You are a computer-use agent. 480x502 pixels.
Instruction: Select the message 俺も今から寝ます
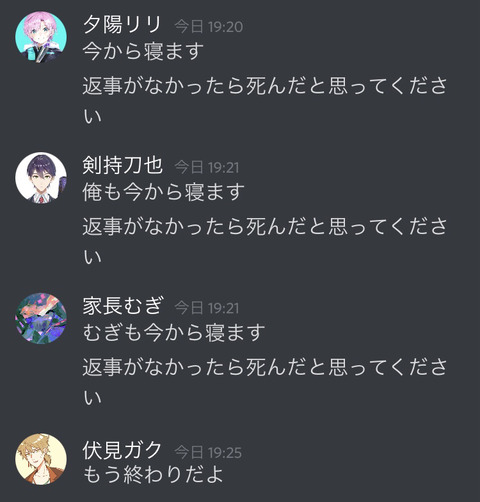pos(164,192)
